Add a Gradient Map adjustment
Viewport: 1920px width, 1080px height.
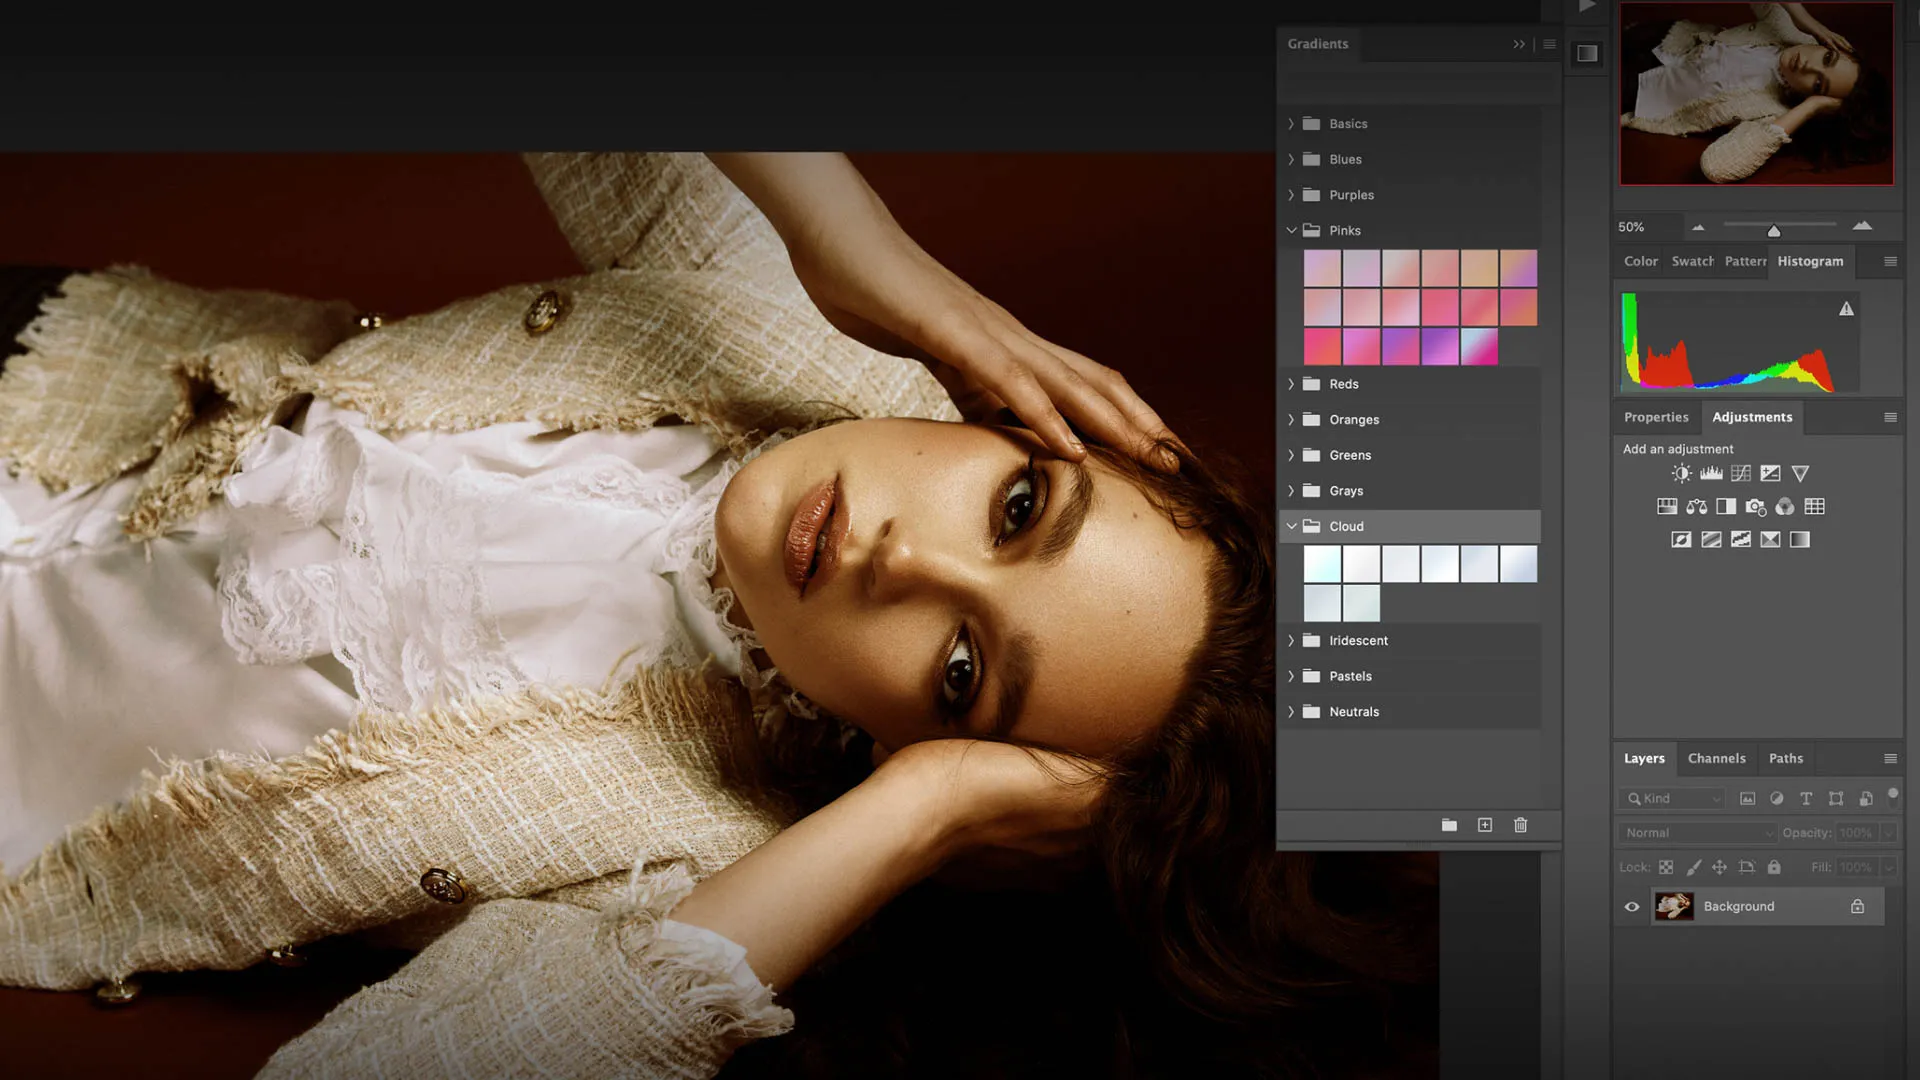[1800, 540]
